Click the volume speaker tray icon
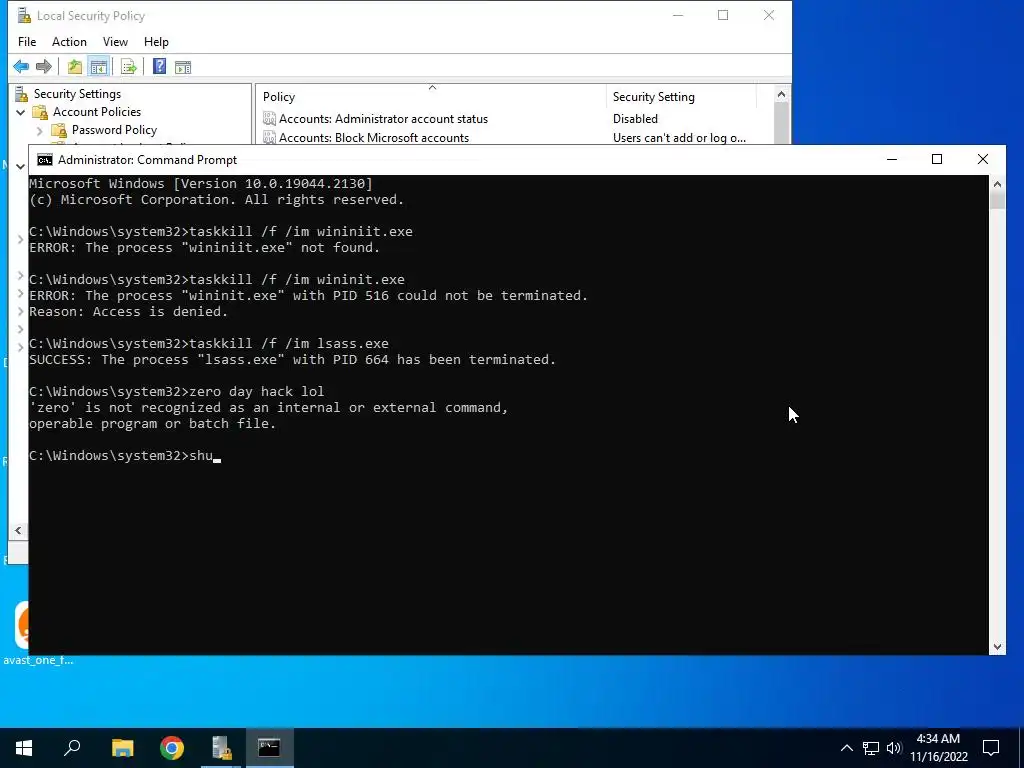1024x768 pixels. click(894, 748)
